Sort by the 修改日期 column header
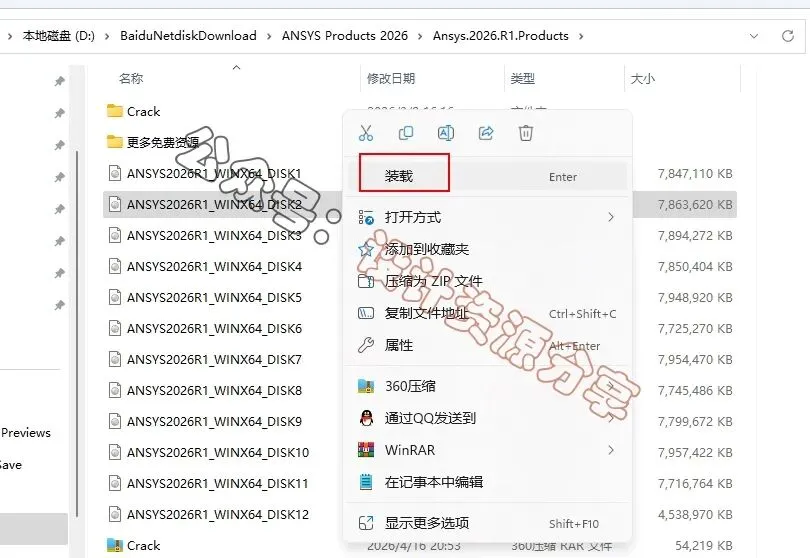The height and width of the screenshot is (558, 810). 391,79
